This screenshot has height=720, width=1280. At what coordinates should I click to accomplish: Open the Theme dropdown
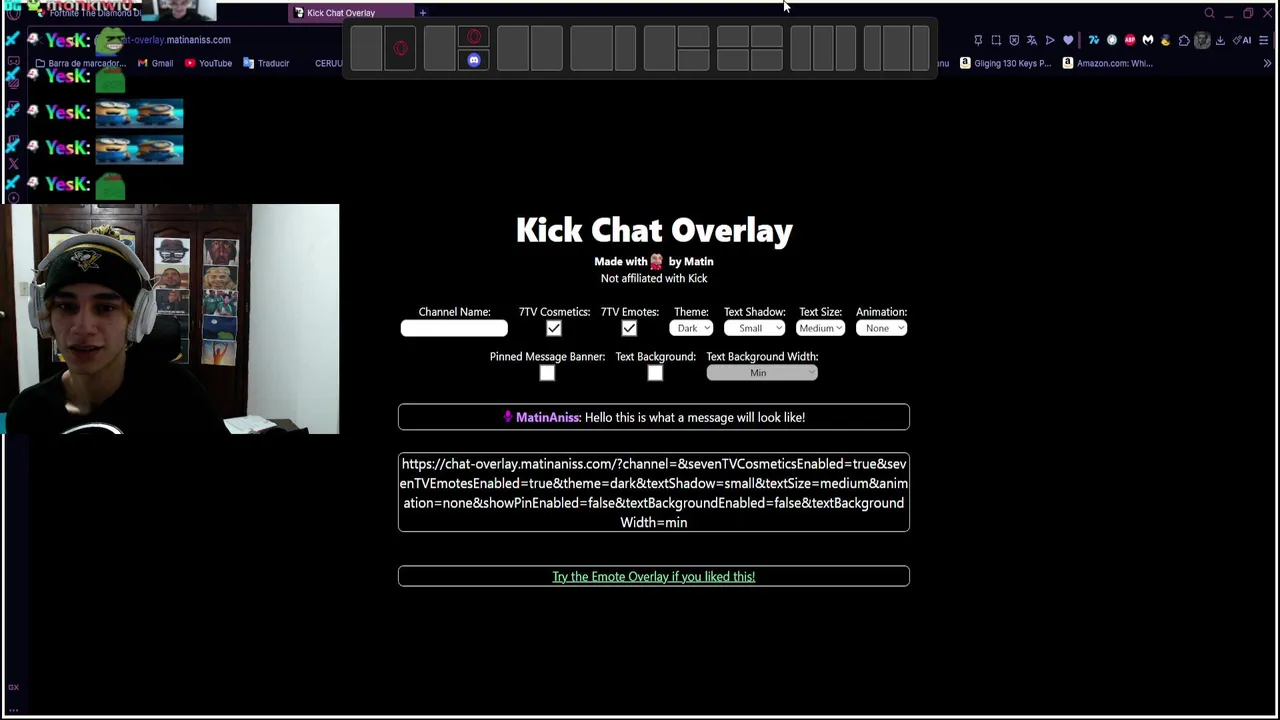(x=691, y=328)
